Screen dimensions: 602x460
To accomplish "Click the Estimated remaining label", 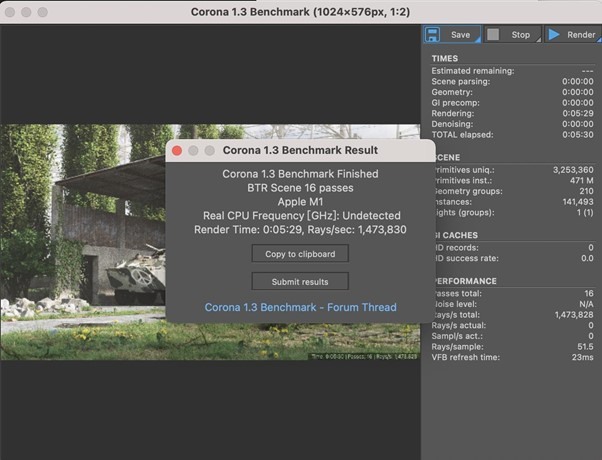I will point(473,71).
